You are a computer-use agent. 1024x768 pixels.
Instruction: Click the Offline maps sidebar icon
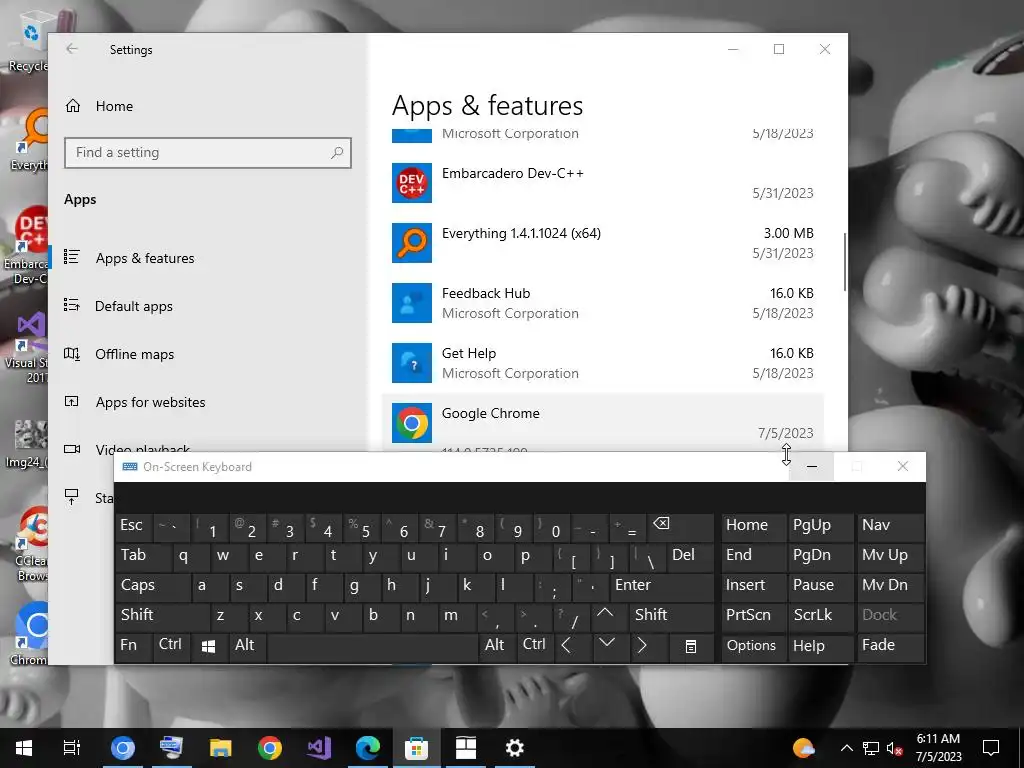click(x=72, y=353)
